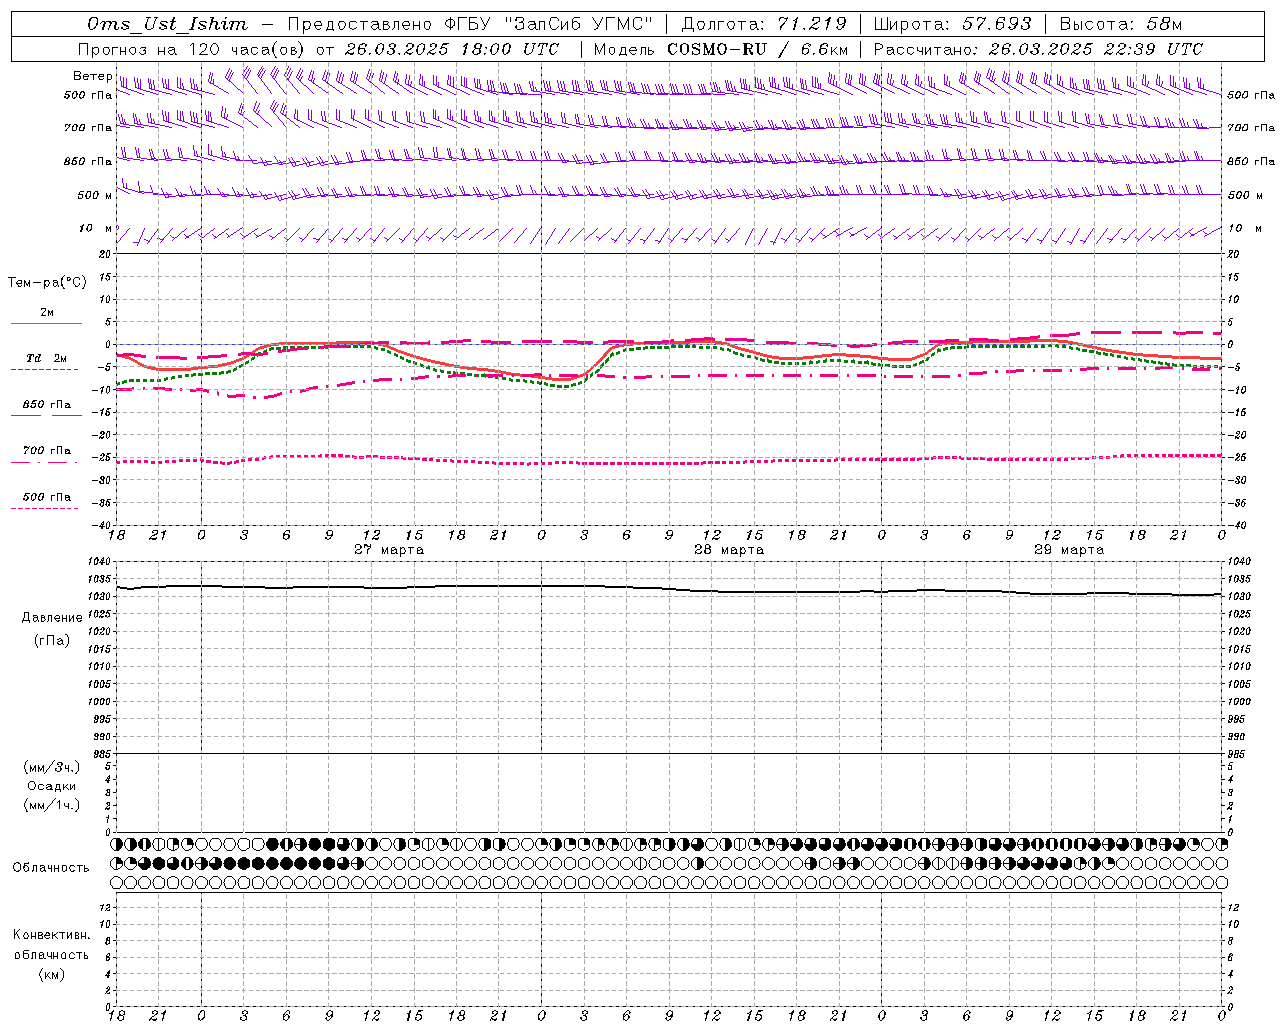Click the 'Конвективн.' panel label
Image resolution: width=1280 pixels, height=1024 pixels.
tap(52, 935)
